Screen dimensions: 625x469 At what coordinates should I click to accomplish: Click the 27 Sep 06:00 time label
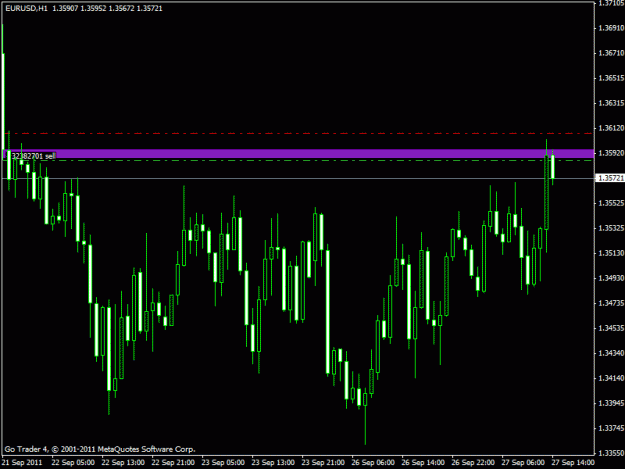click(x=523, y=463)
